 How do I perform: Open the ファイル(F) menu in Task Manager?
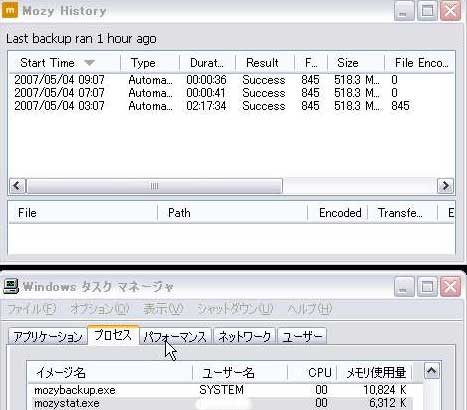(x=32, y=309)
